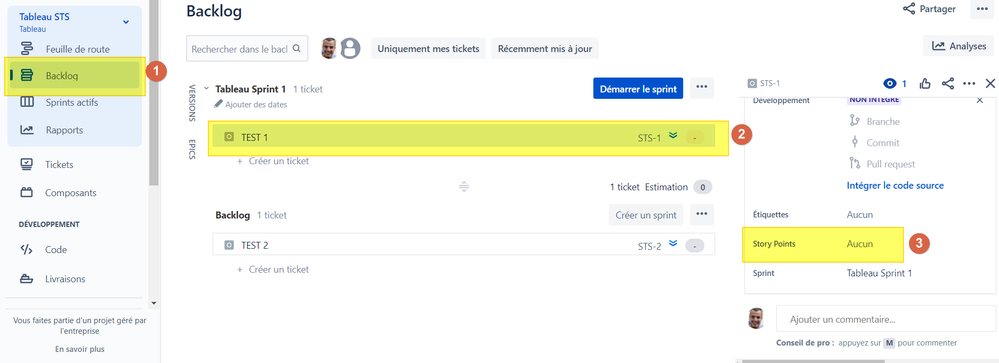Select the TEST 2 ticket row
999x363 pixels.
[x=464, y=245]
